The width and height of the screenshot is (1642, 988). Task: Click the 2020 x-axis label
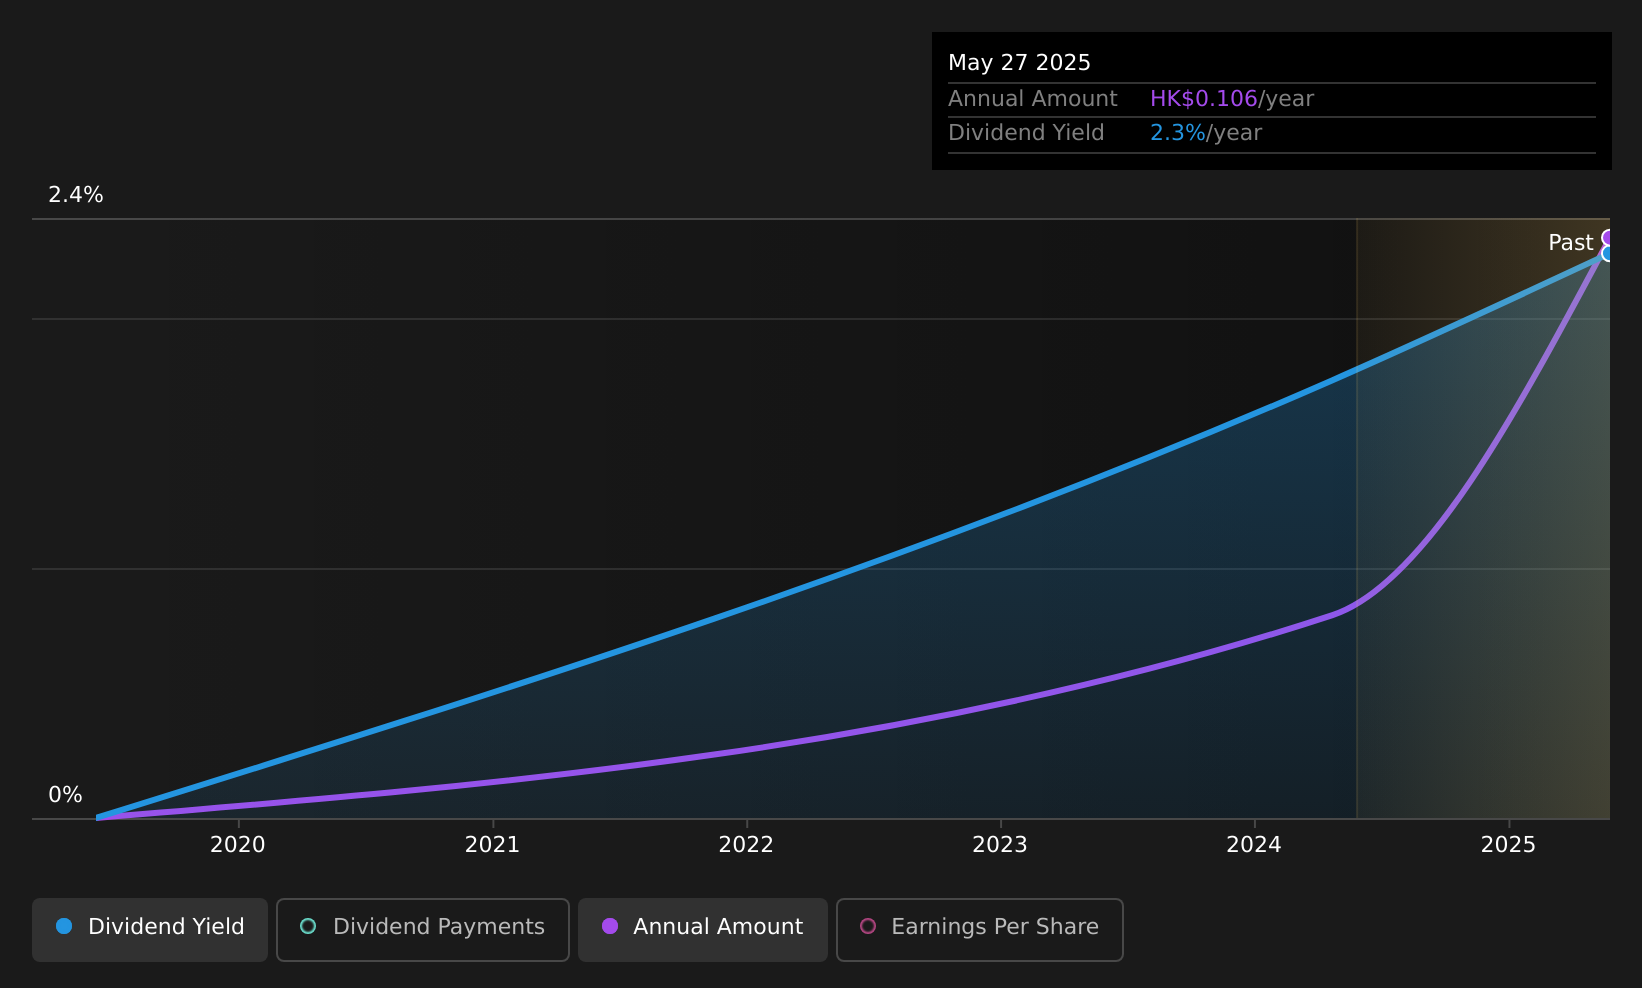(238, 845)
